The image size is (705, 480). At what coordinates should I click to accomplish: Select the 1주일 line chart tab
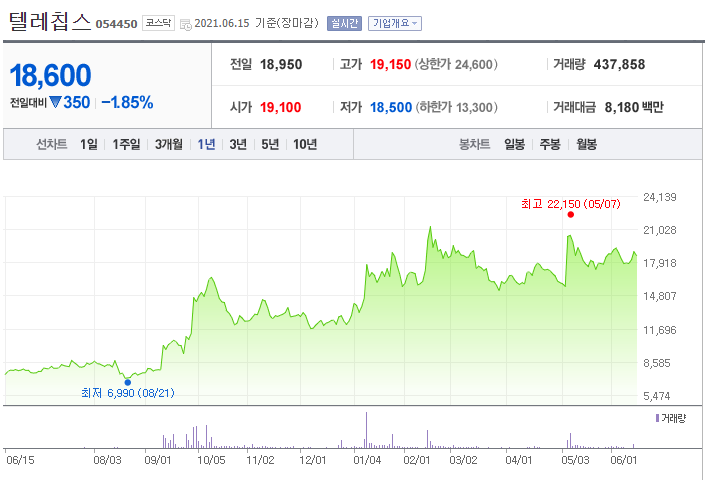pos(126,144)
